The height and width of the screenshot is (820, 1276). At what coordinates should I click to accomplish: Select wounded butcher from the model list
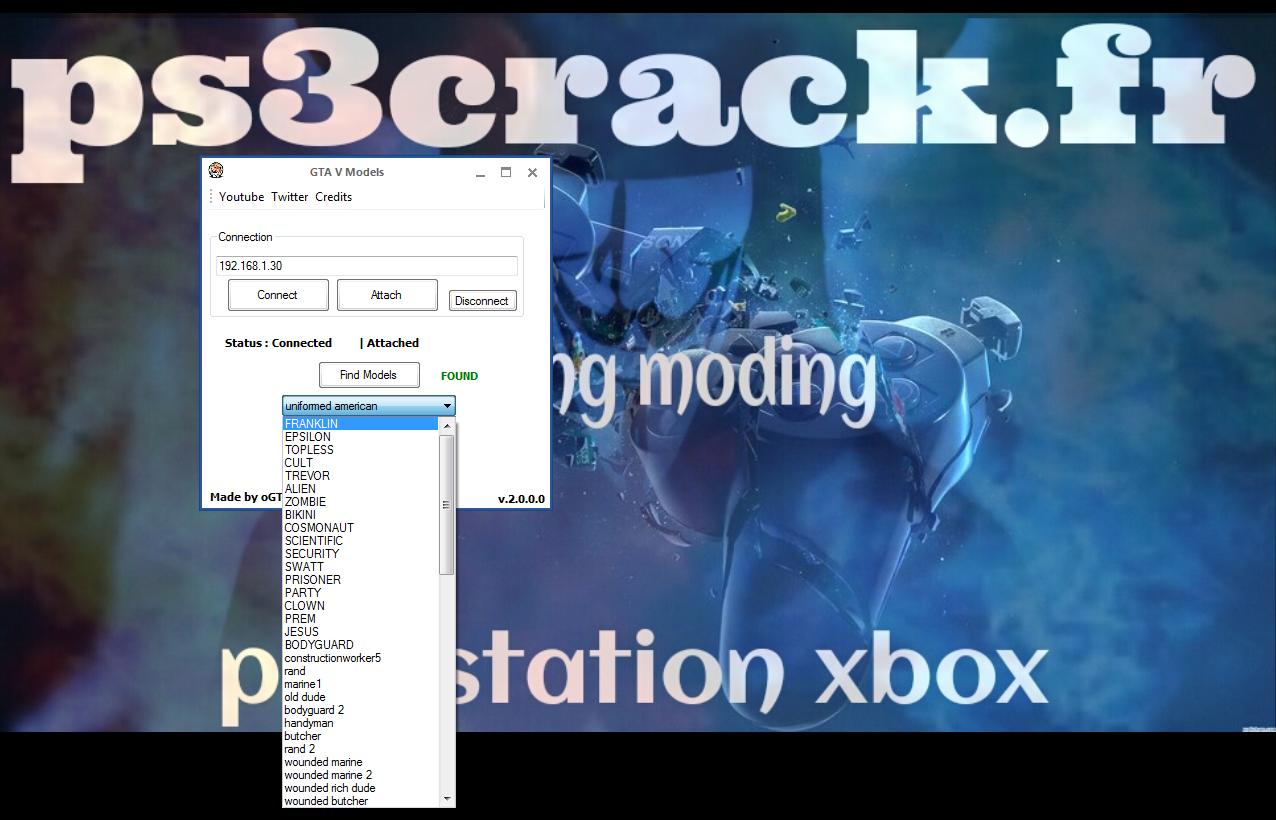coord(361,801)
